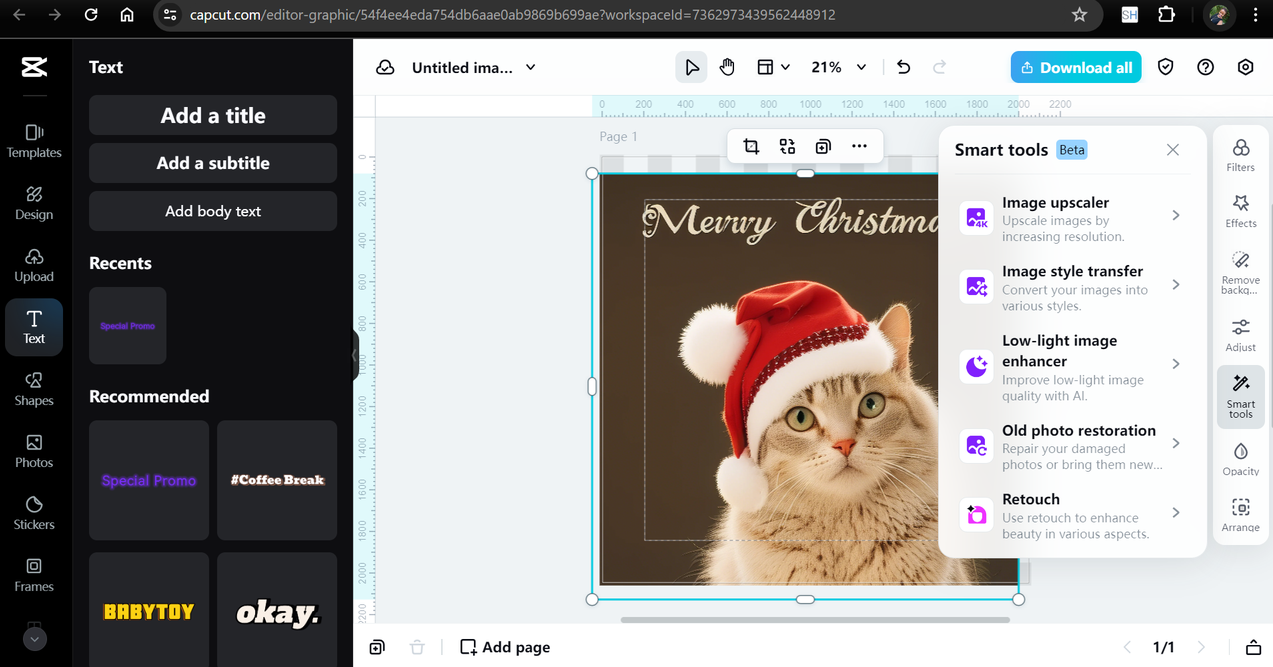1273x667 pixels.
Task: Open the Shapes tab in sidebar
Action: pyautogui.click(x=34, y=388)
